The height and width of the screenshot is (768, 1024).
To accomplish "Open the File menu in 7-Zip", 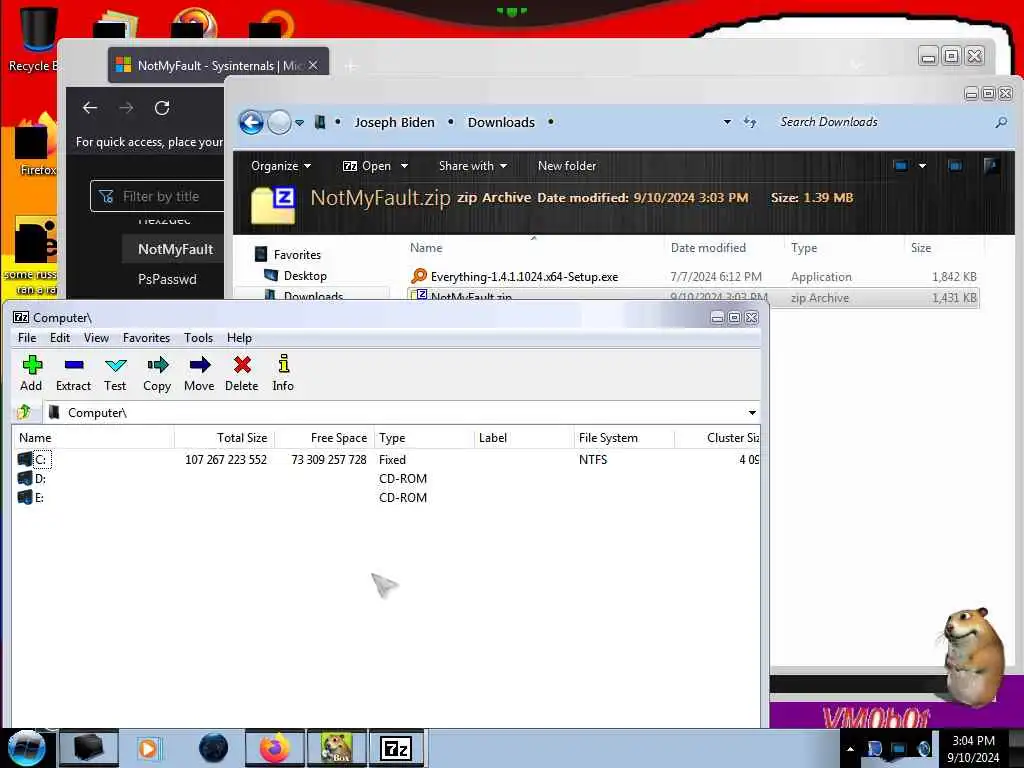I will (27, 338).
